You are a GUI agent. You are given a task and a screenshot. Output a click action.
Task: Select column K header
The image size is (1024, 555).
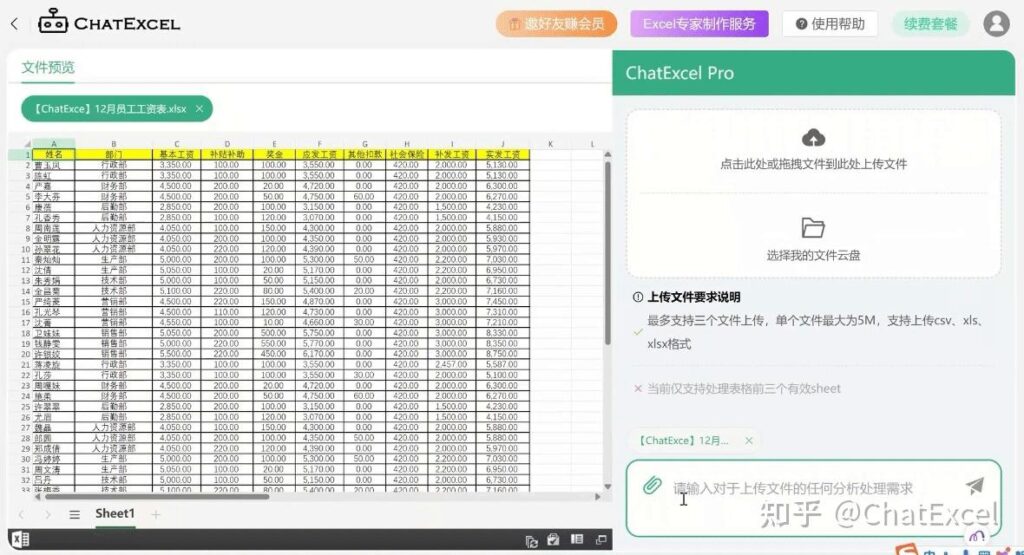click(x=550, y=144)
